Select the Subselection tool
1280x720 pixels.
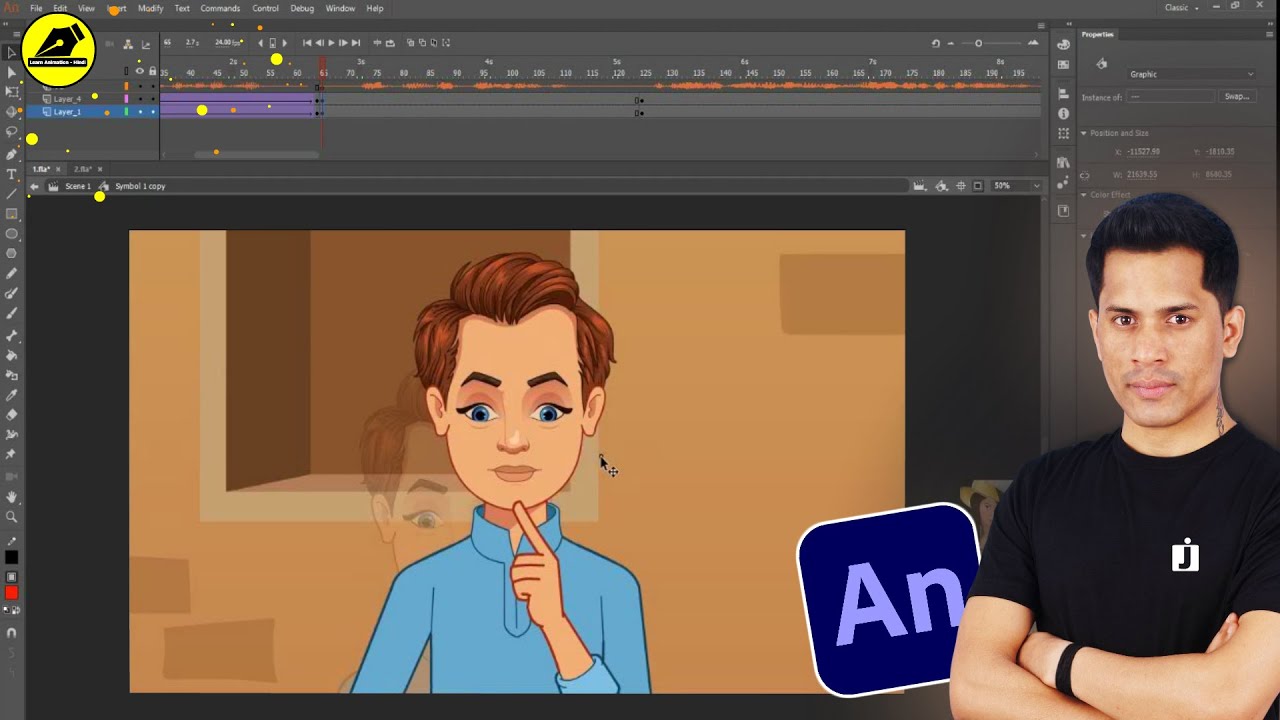11,72
